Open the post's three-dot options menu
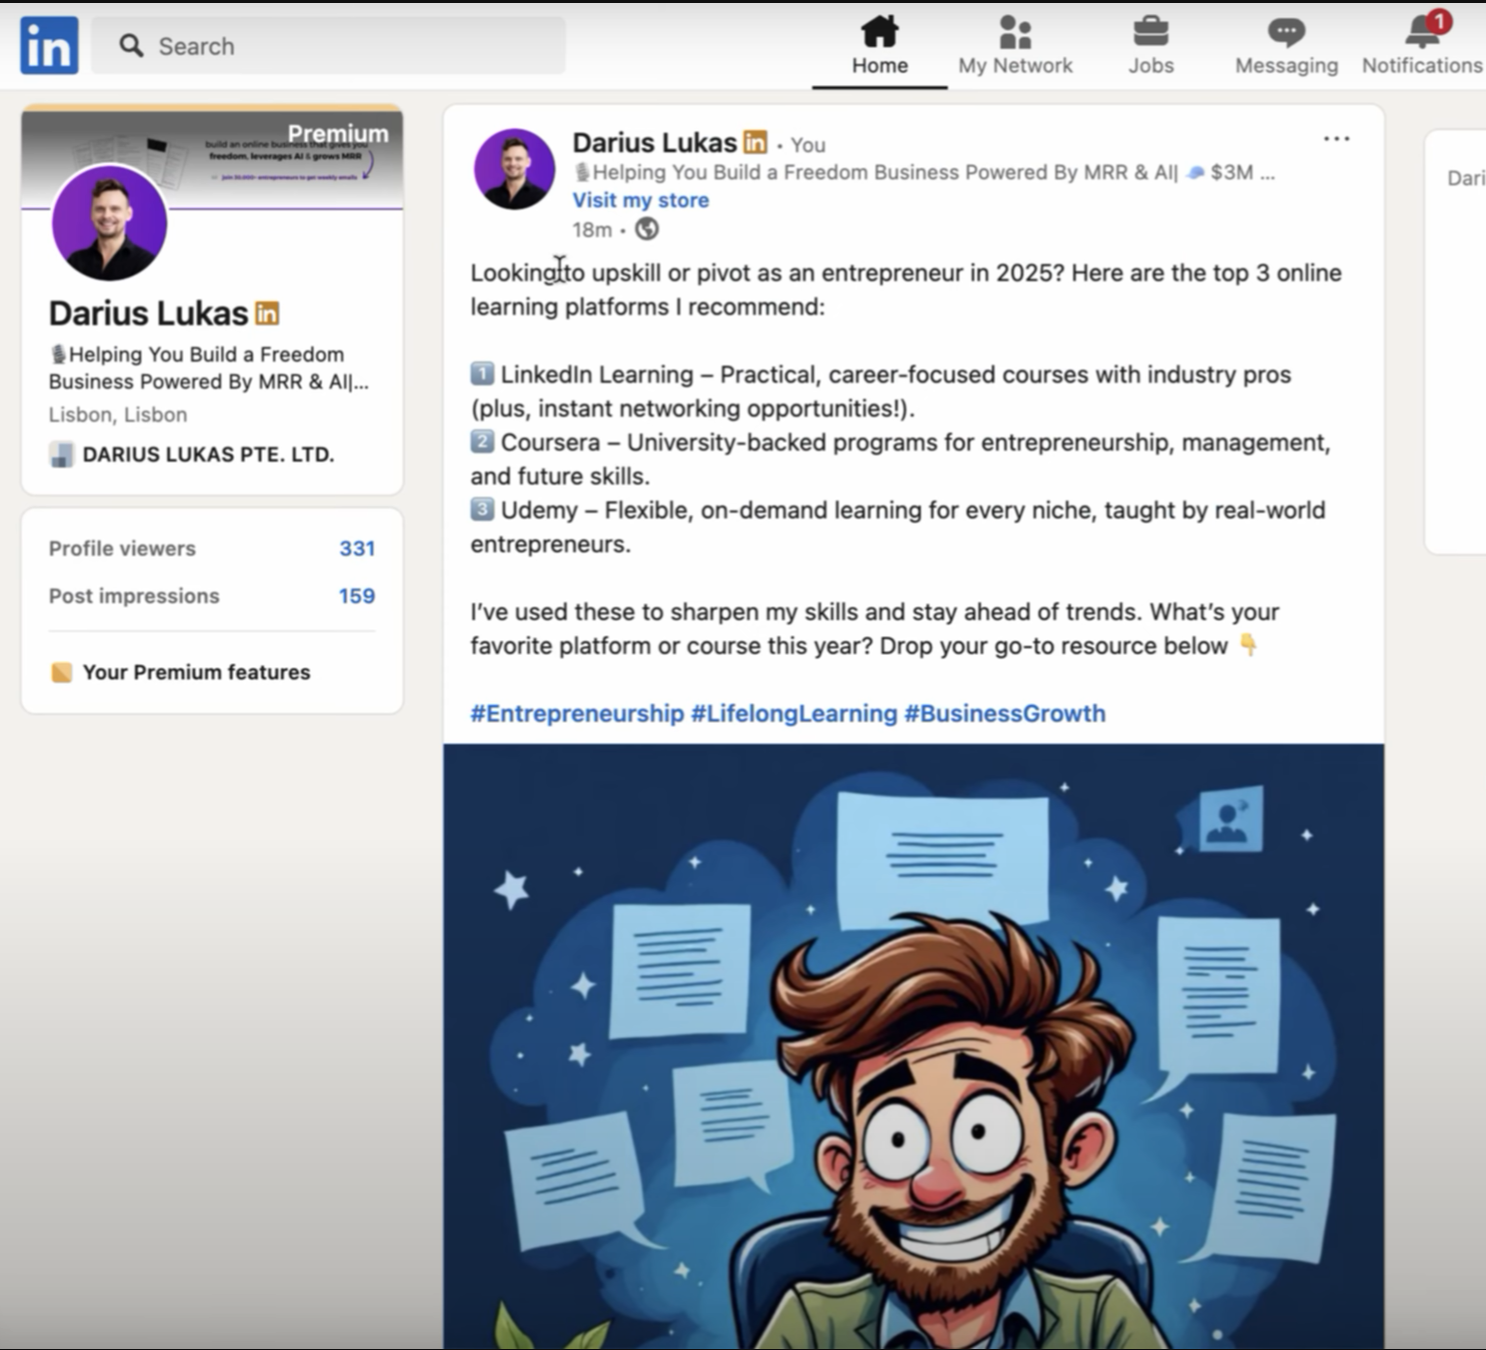This screenshot has width=1486, height=1350. [1336, 139]
